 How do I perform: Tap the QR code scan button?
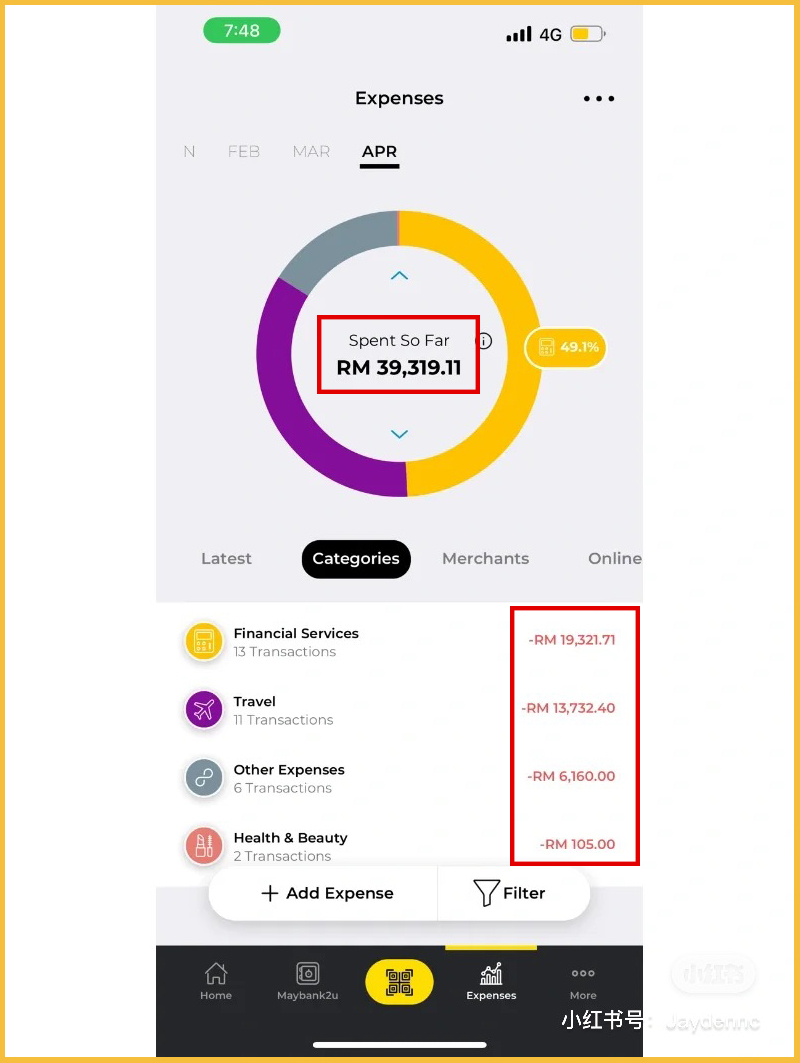click(x=399, y=981)
